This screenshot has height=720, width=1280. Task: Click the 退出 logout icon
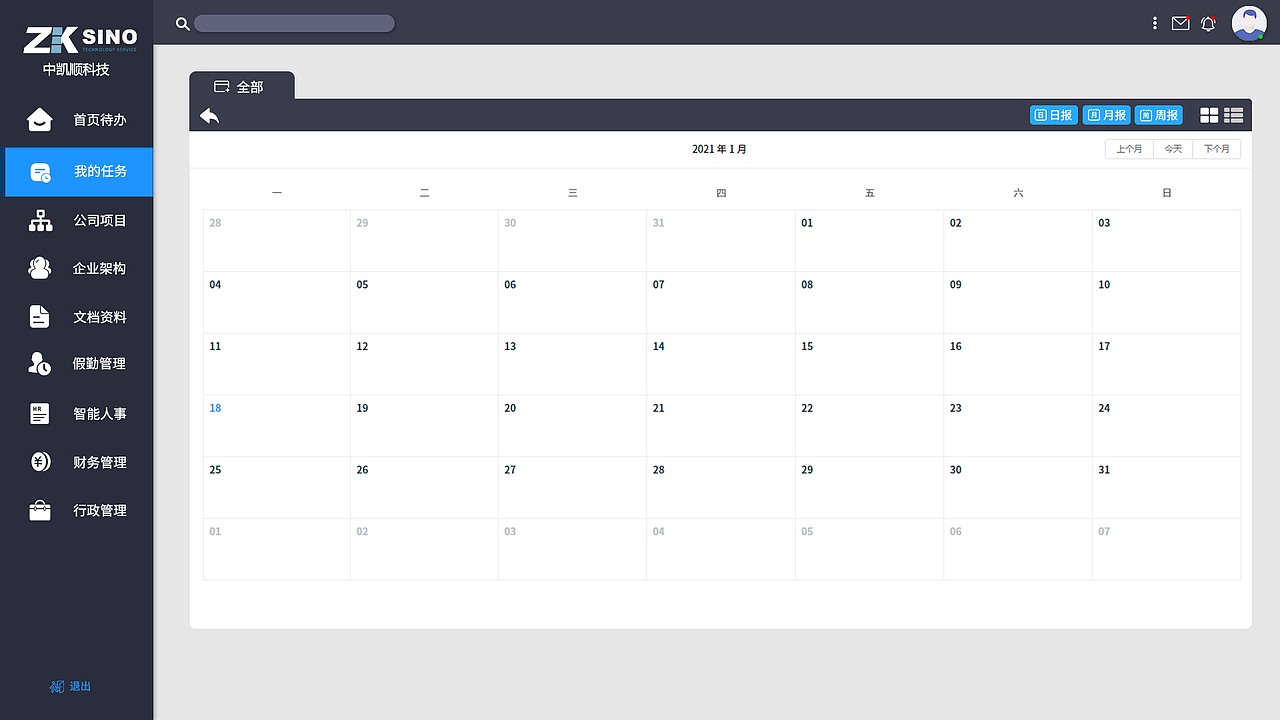(x=57, y=687)
